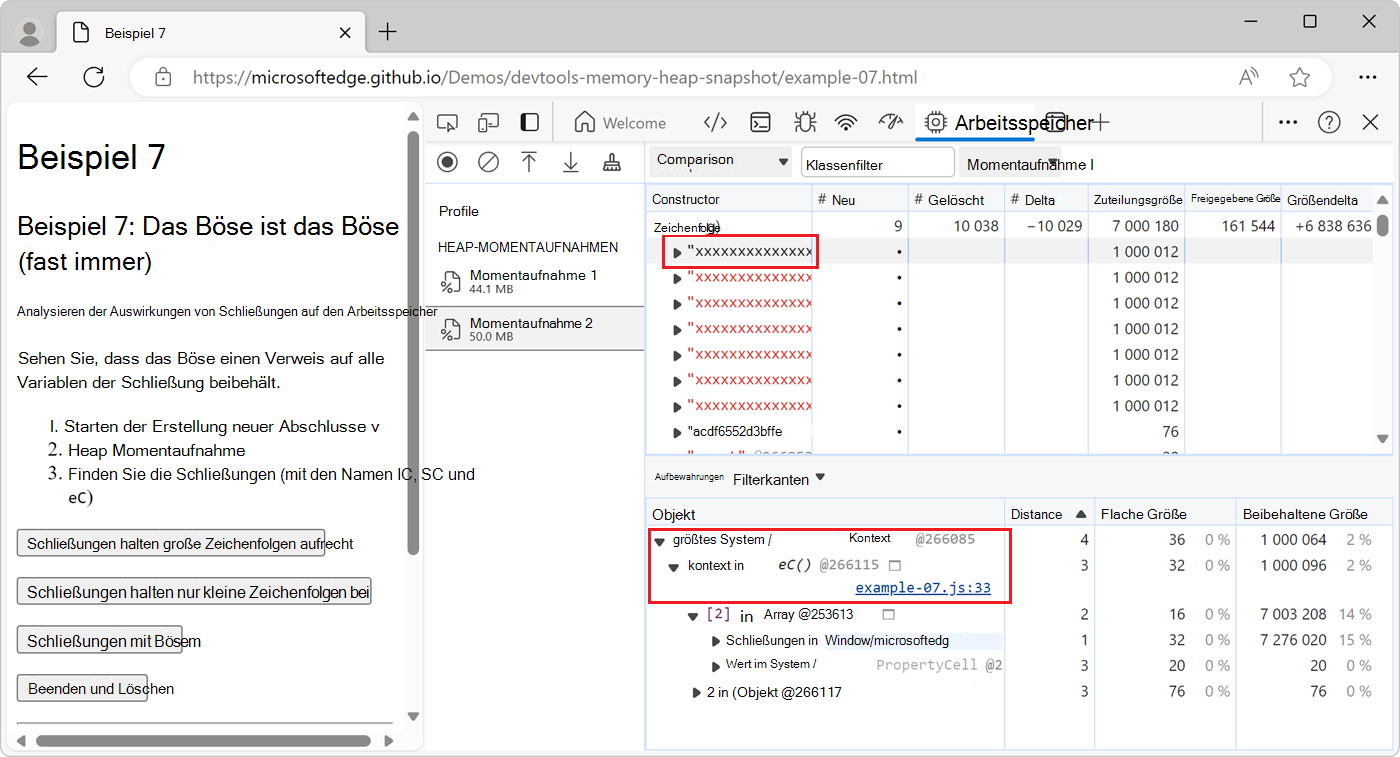
Task: Collapse the "kontext in eC()" retainer row
Action: point(674,567)
